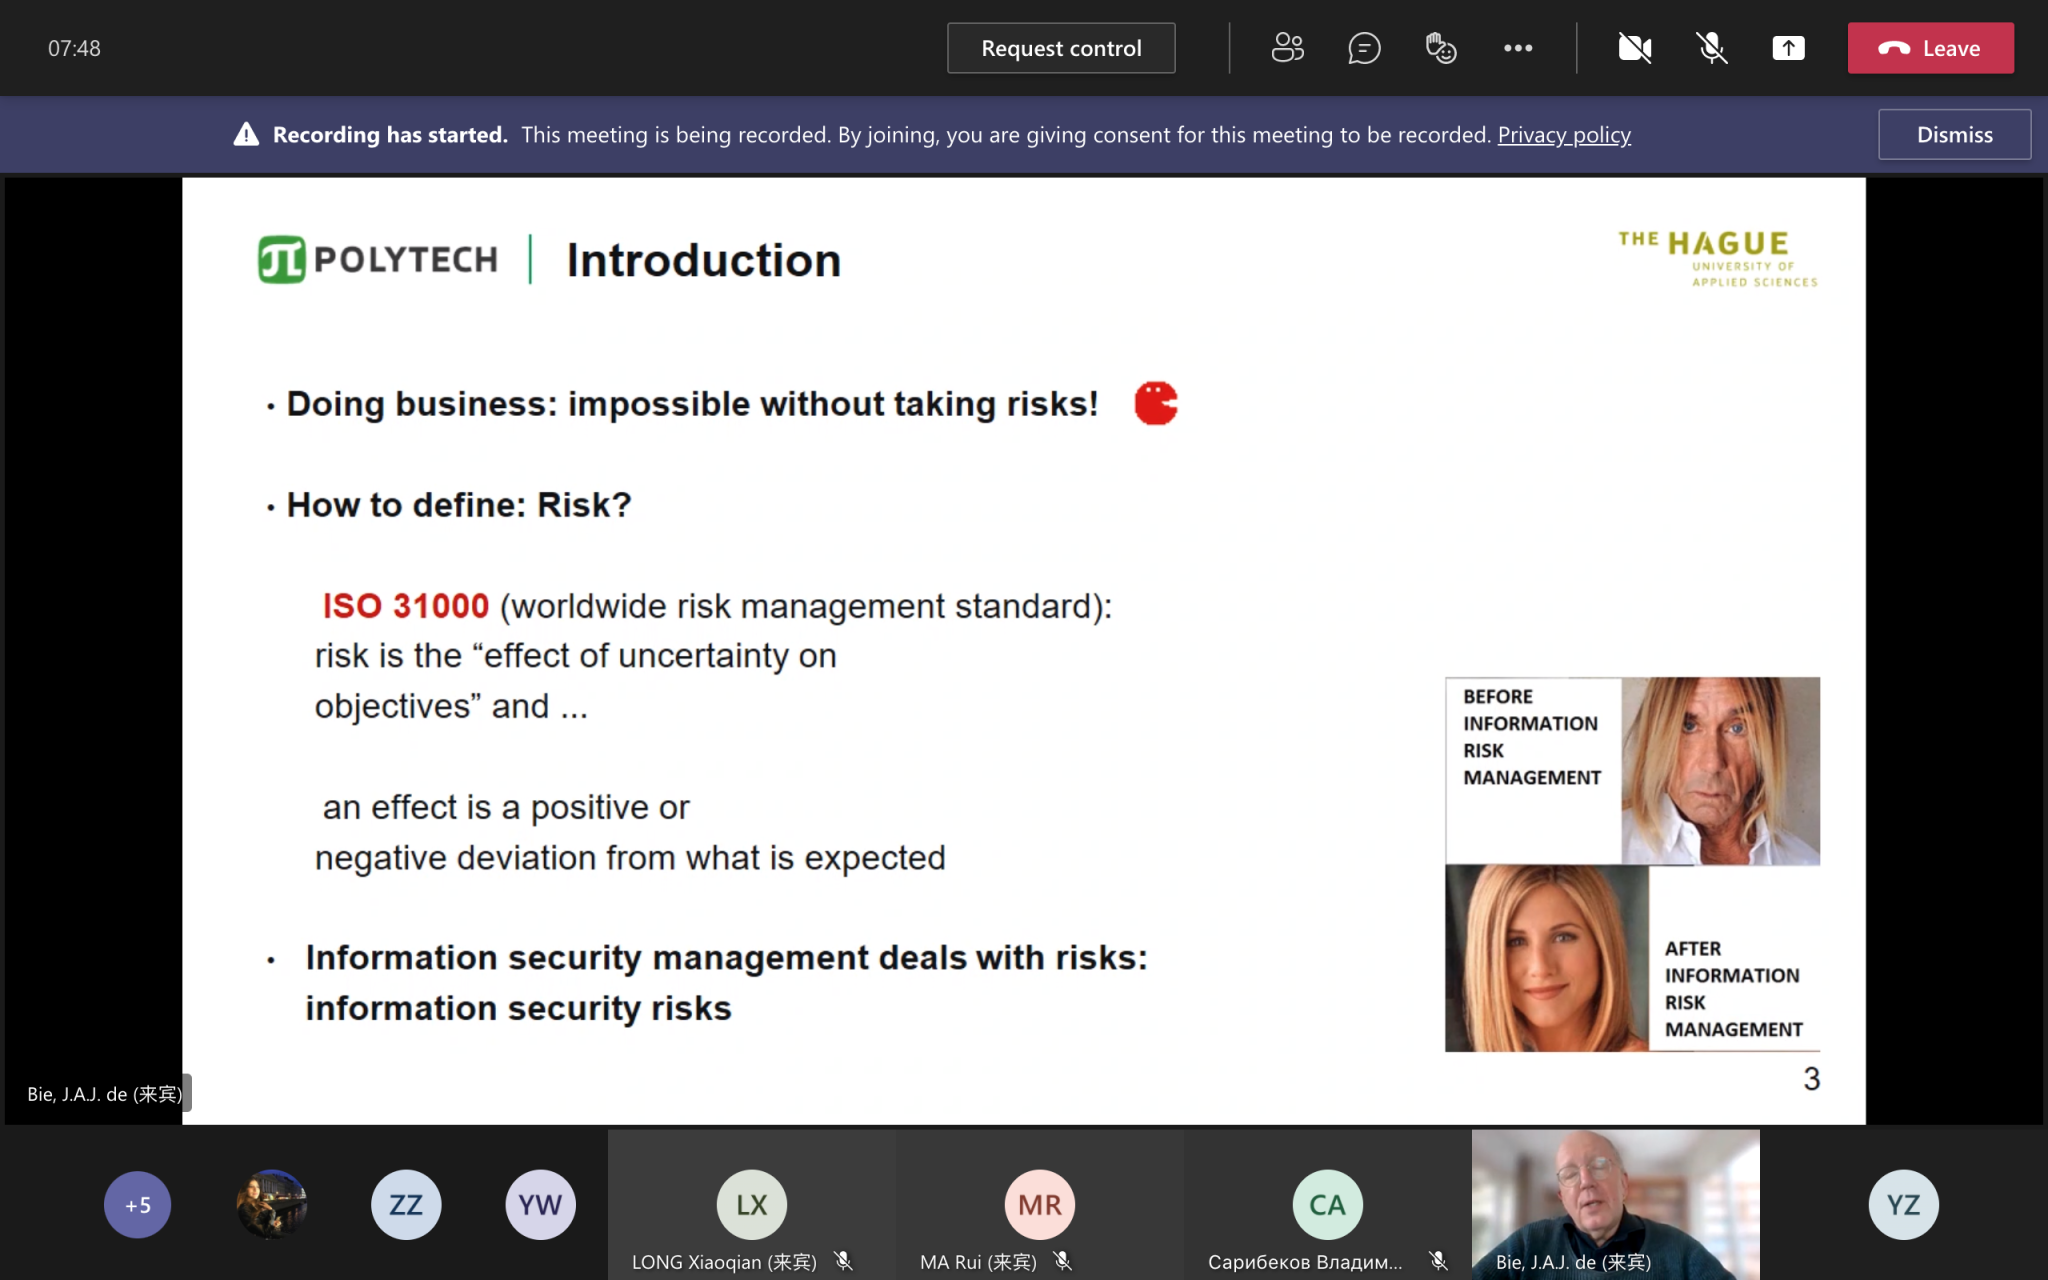This screenshot has height=1280, width=2048.
Task: Open the More actions ellipsis menu
Action: (x=1517, y=48)
